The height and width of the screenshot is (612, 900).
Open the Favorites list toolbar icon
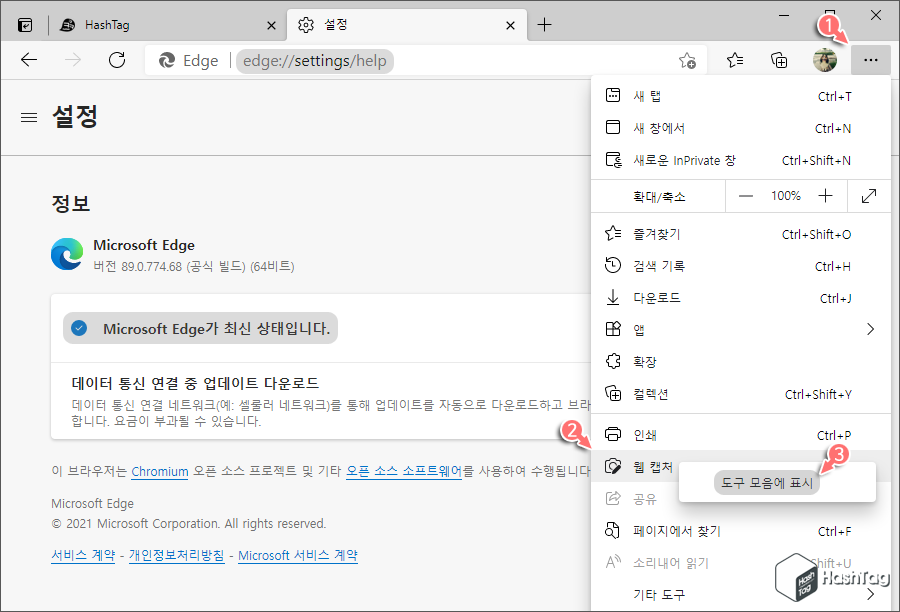point(735,60)
